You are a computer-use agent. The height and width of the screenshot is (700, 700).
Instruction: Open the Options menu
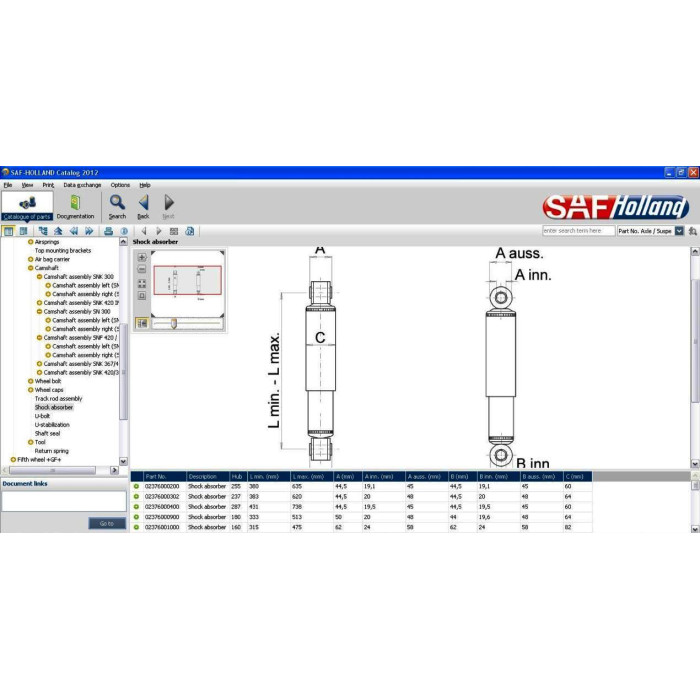[x=120, y=185]
